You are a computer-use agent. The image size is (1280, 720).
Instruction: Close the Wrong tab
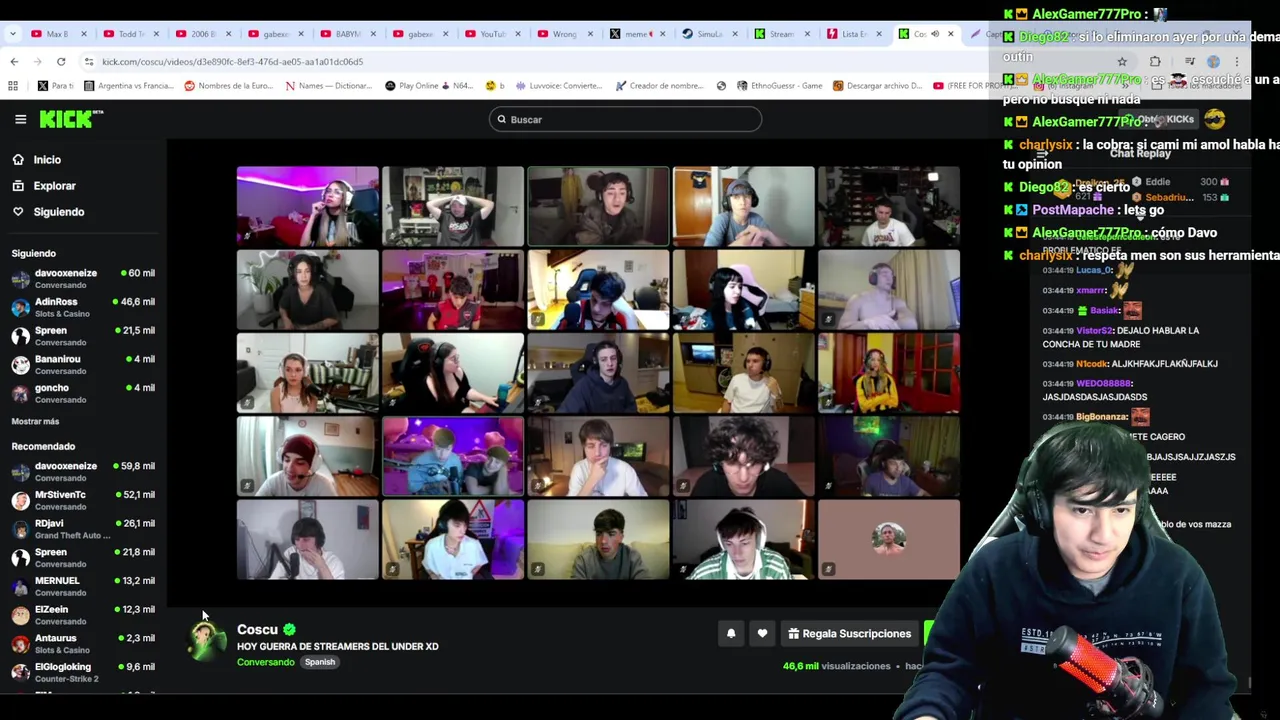click(x=590, y=34)
